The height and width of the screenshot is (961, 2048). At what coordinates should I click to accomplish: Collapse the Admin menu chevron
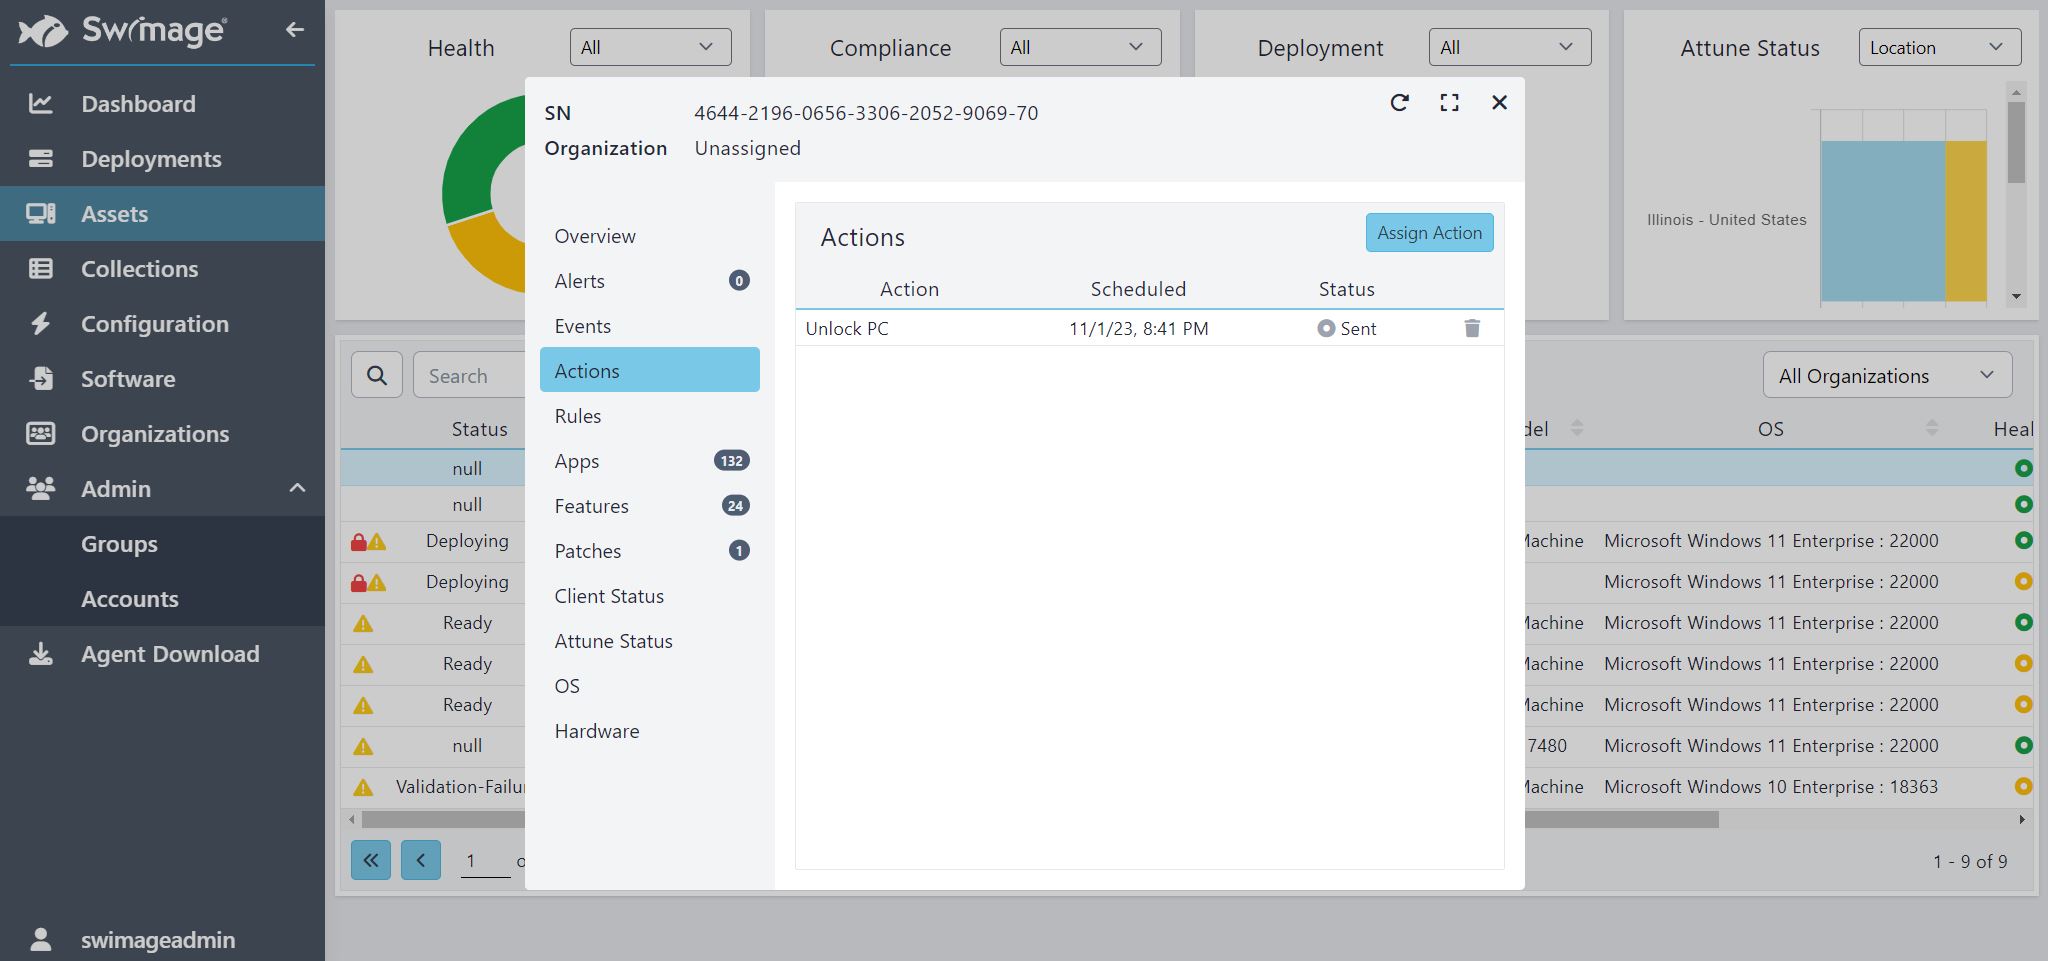coord(297,488)
